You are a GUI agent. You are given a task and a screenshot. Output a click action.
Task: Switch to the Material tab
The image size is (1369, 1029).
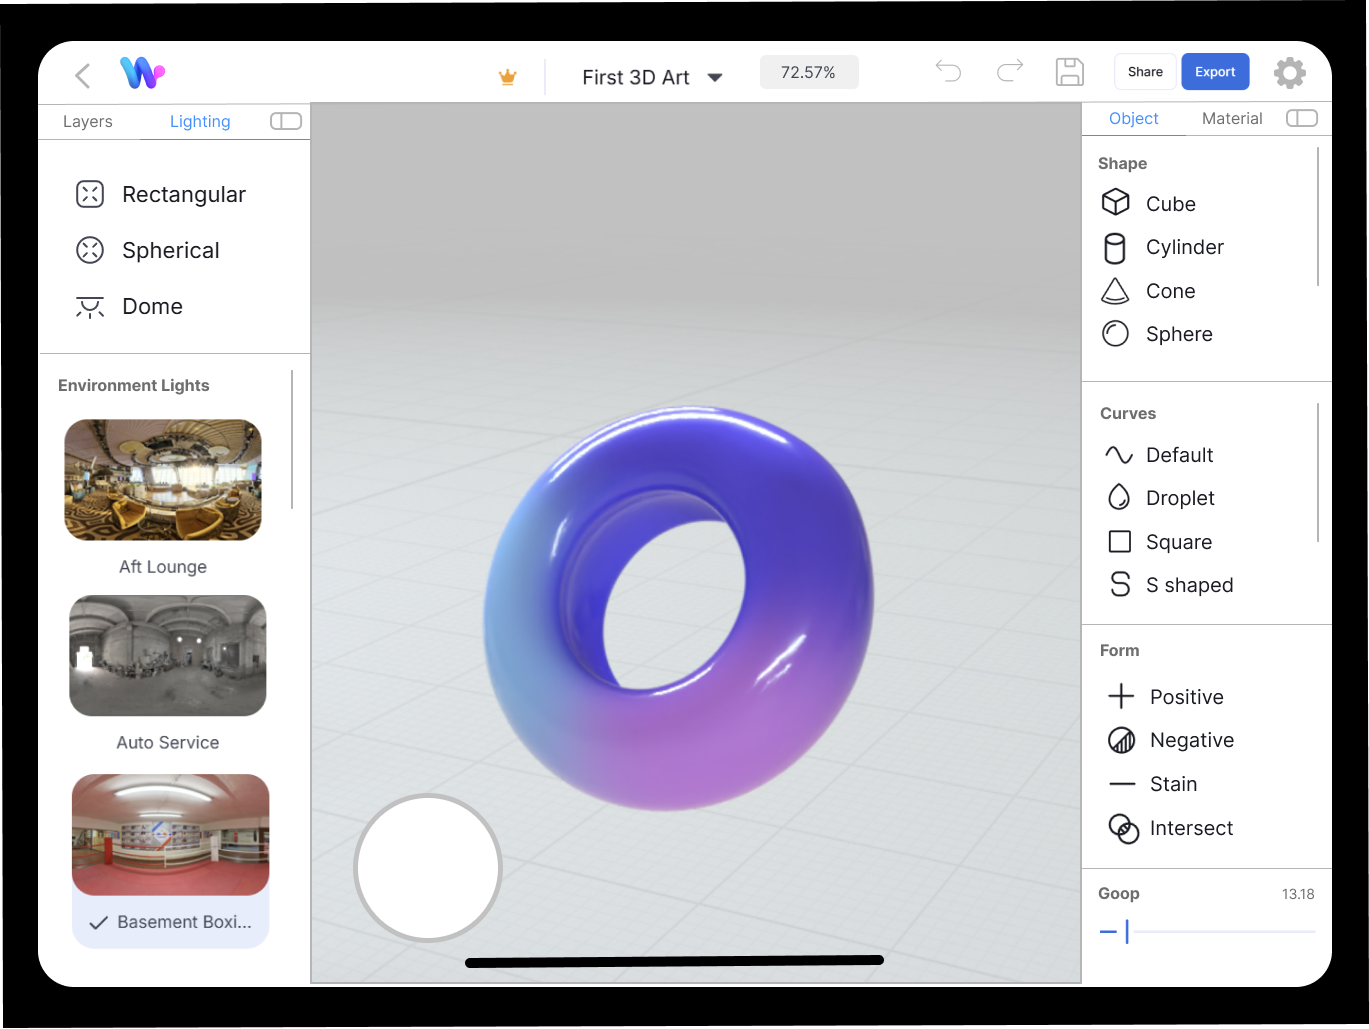[x=1231, y=118]
